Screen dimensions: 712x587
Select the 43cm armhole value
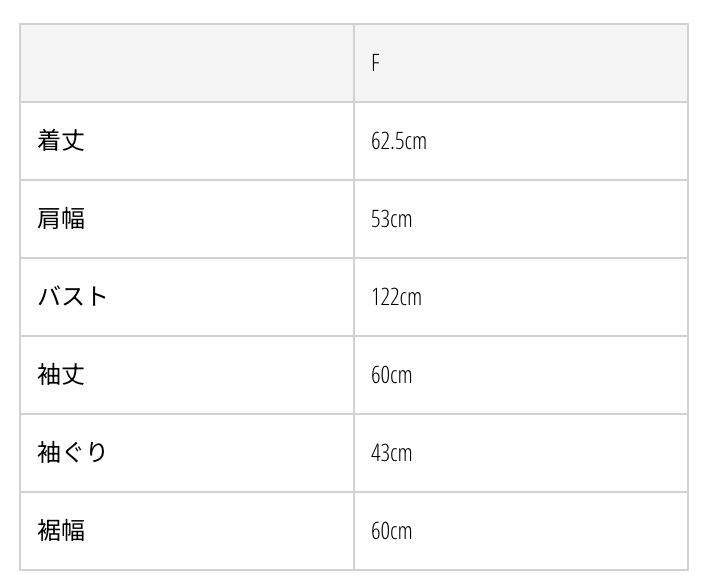(x=391, y=453)
